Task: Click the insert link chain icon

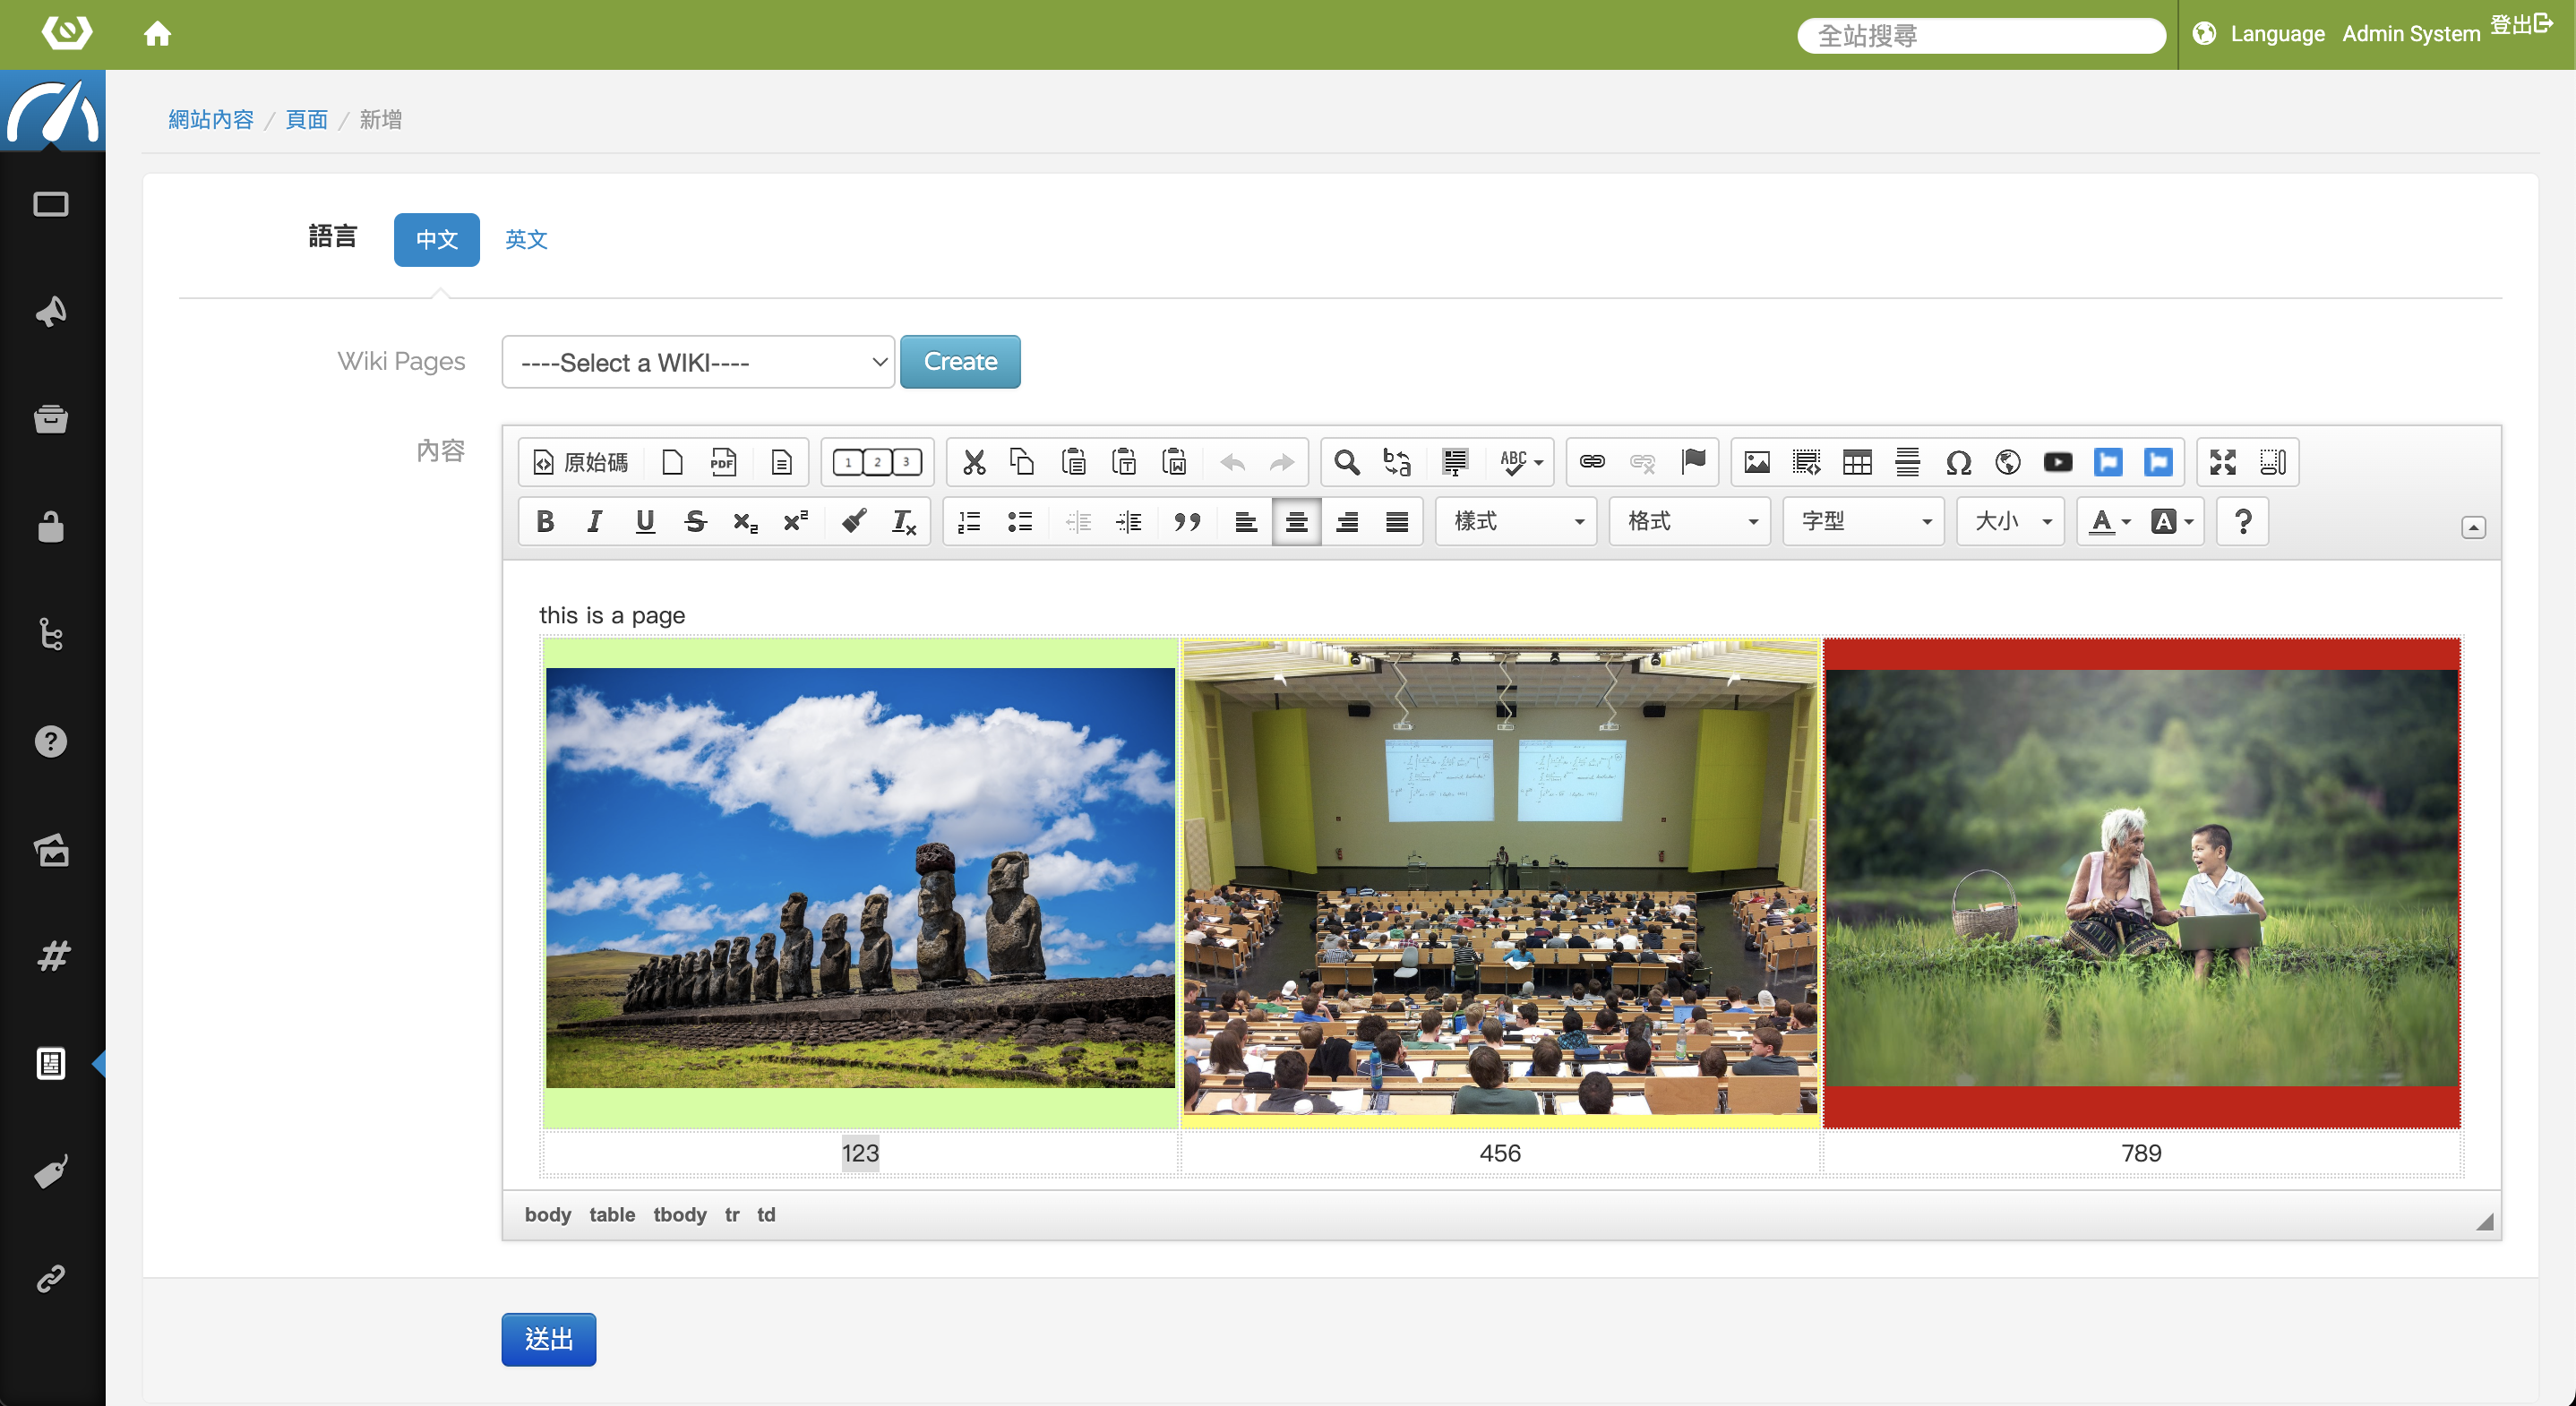Action: (x=1591, y=462)
